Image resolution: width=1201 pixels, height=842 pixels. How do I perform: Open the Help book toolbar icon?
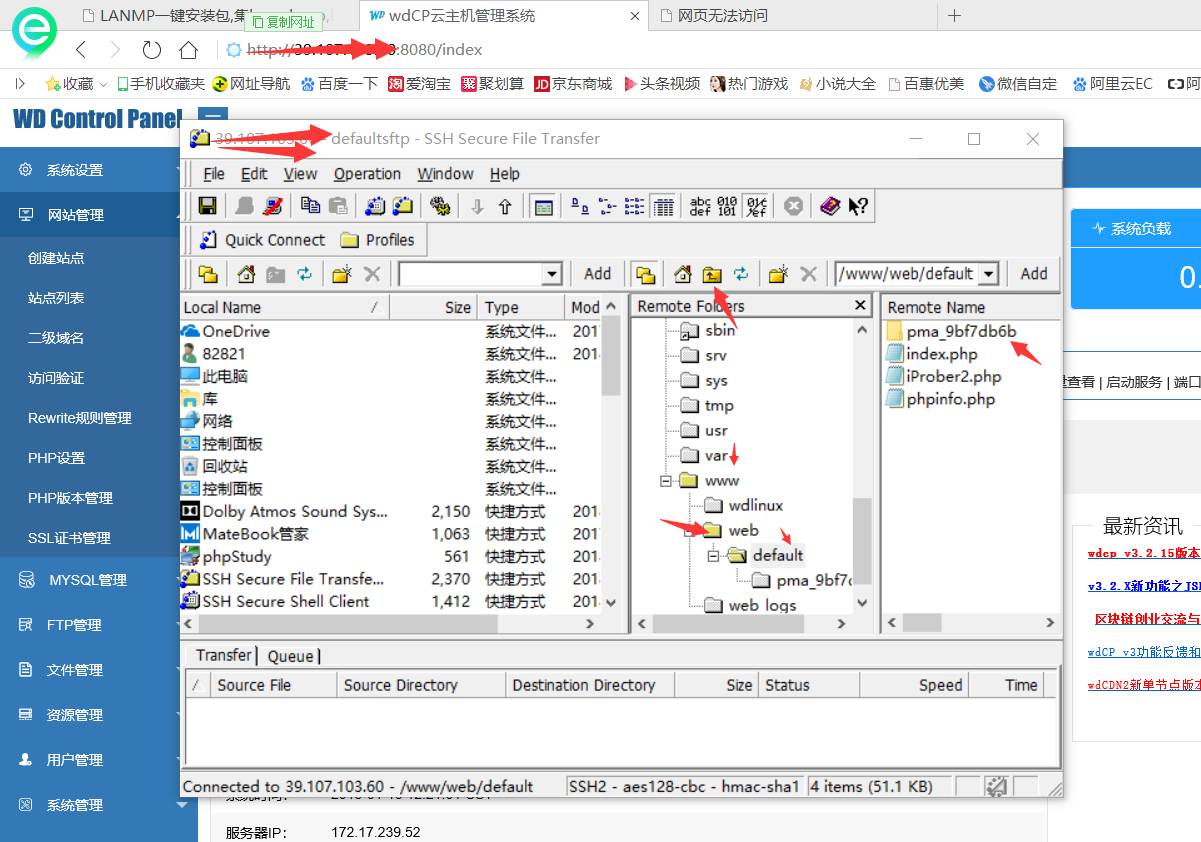(x=829, y=206)
